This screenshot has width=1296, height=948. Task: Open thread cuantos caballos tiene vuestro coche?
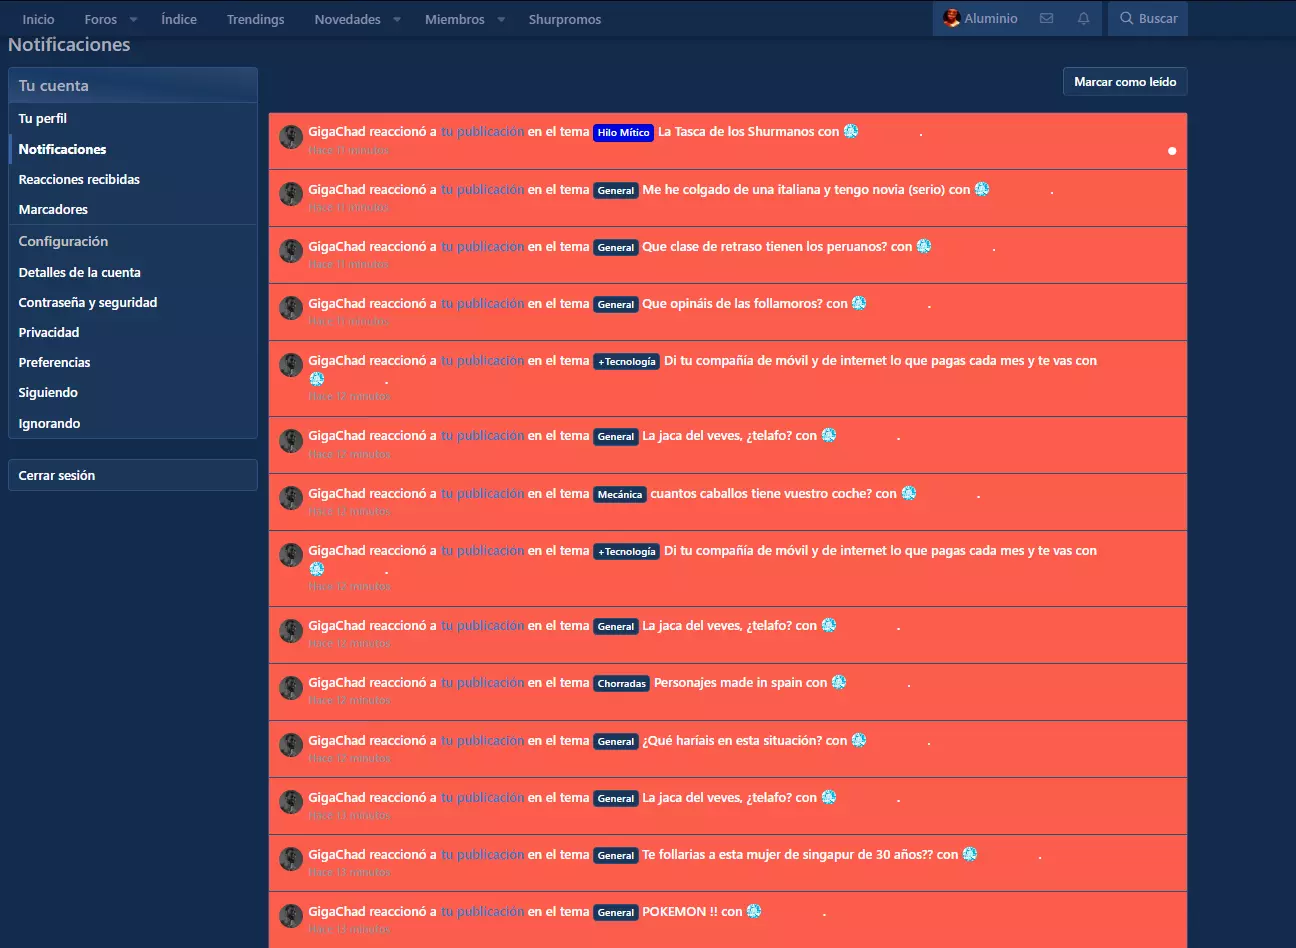point(762,493)
